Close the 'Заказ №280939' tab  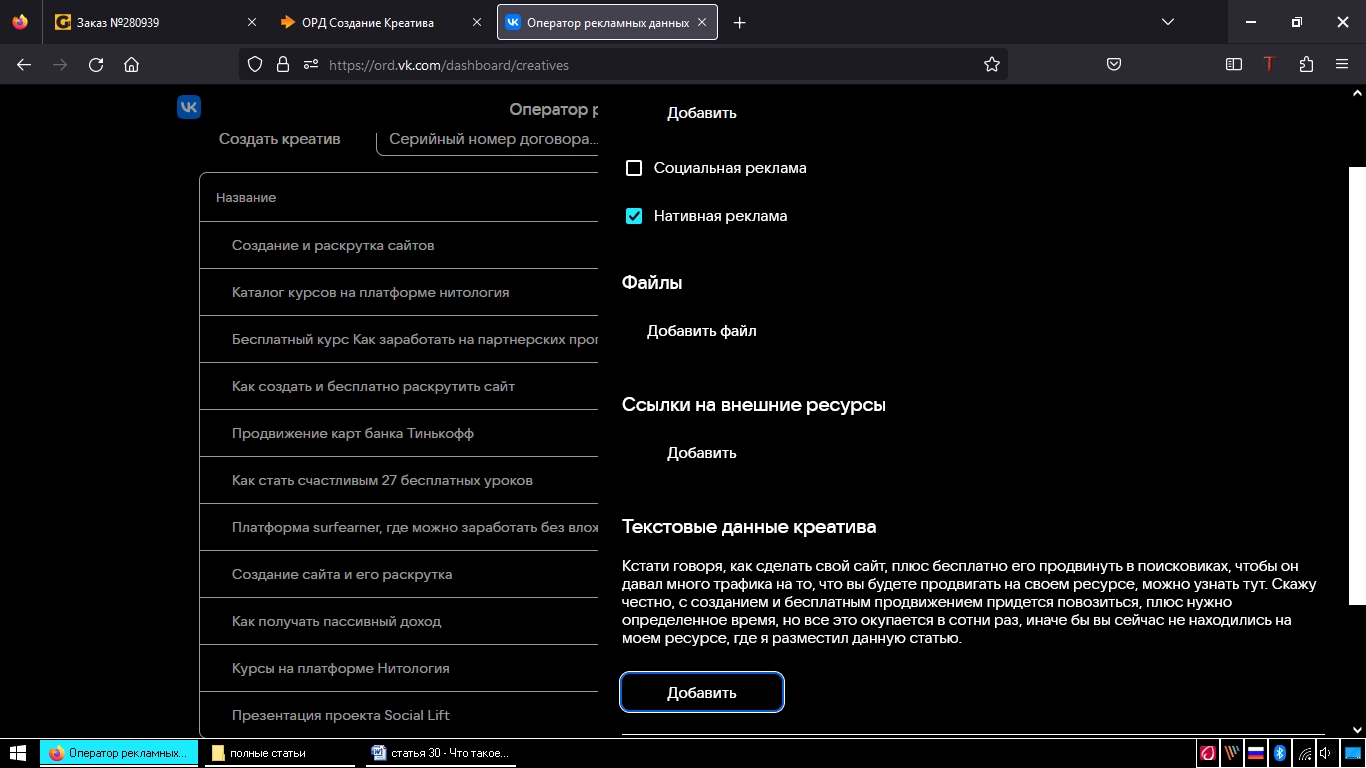[251, 22]
